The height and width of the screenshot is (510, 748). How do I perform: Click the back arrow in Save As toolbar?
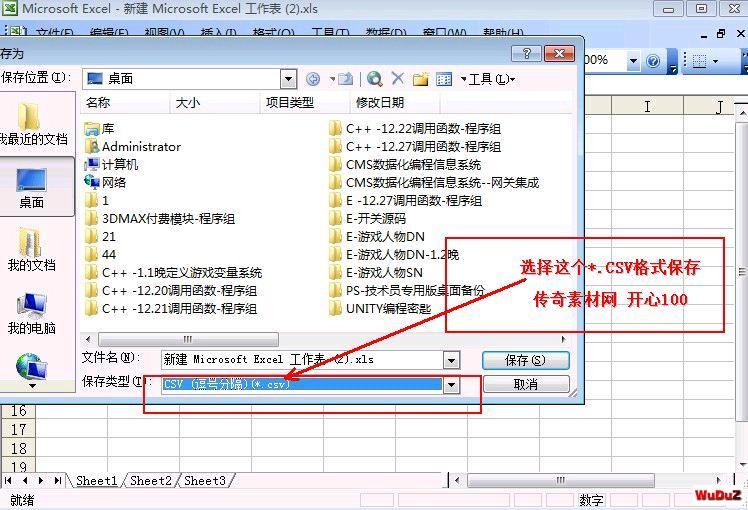(x=313, y=79)
